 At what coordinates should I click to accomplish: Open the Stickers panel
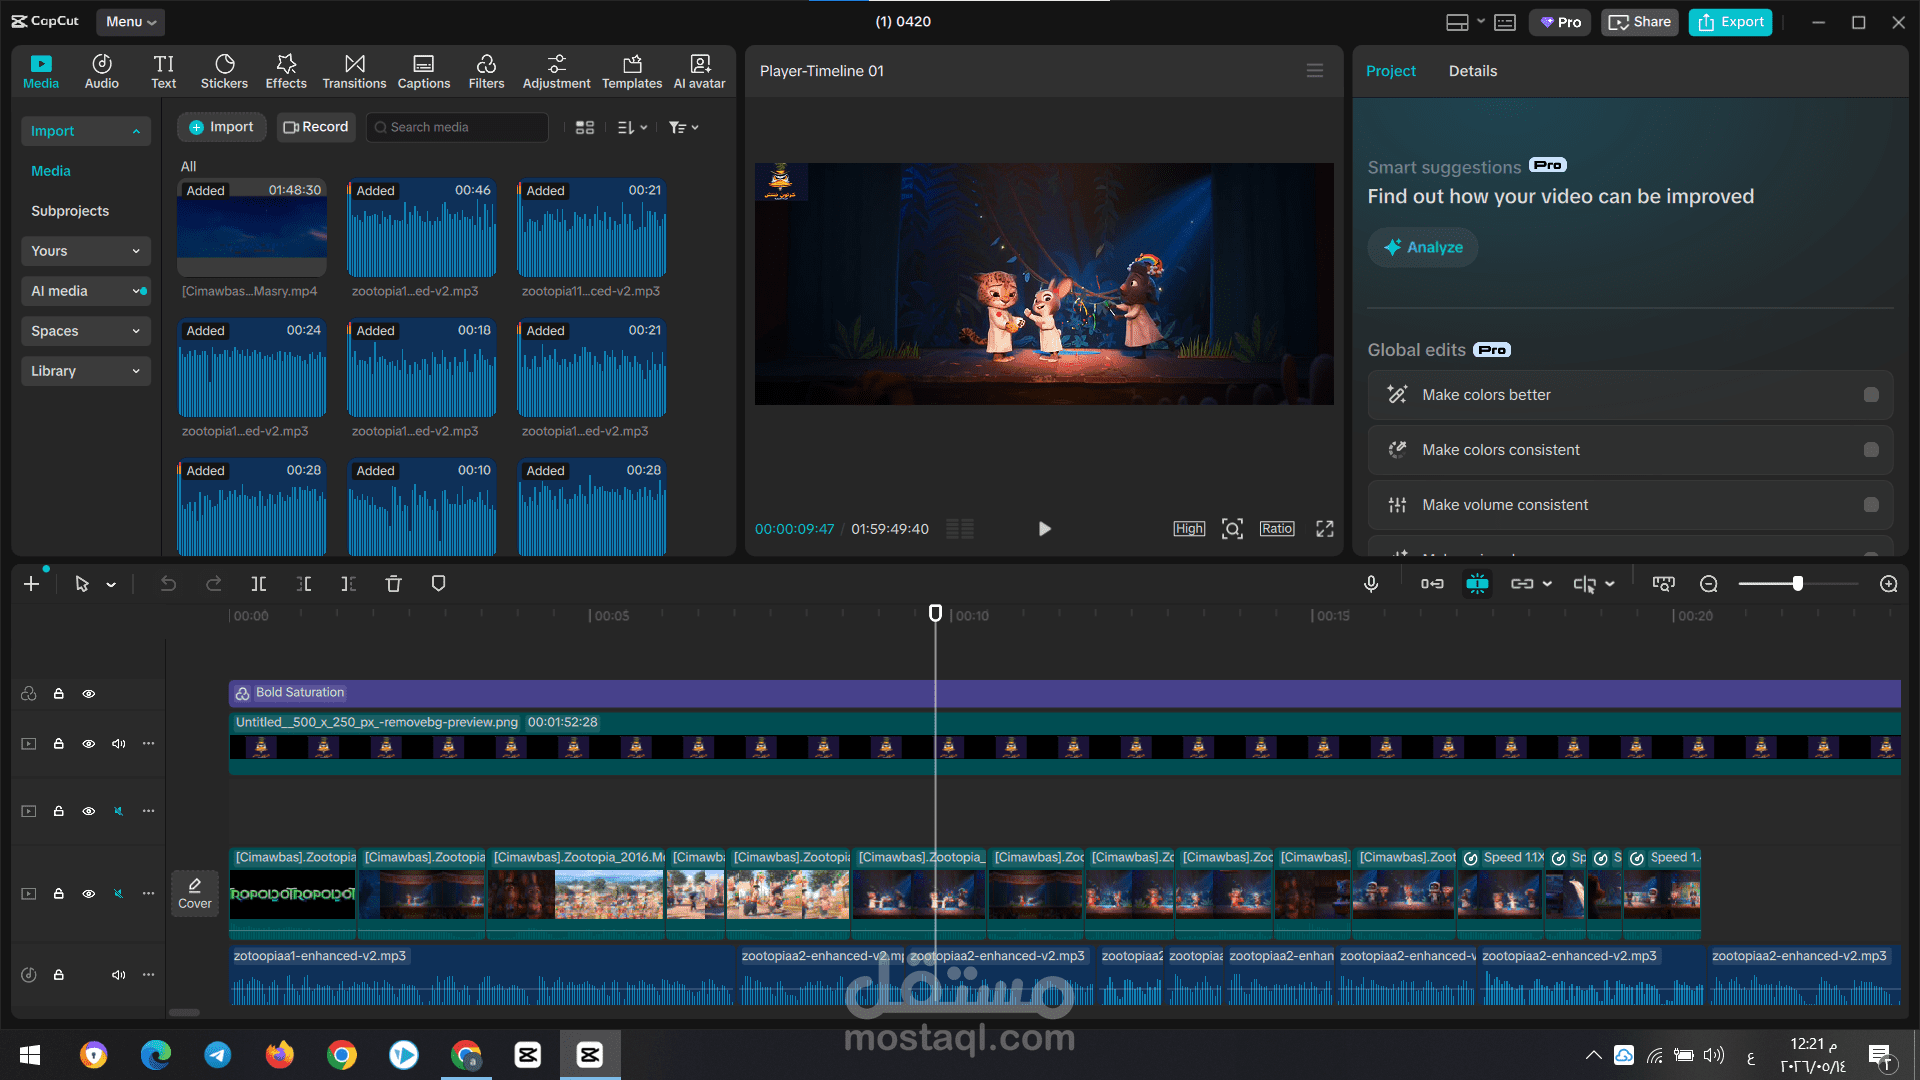coord(224,71)
